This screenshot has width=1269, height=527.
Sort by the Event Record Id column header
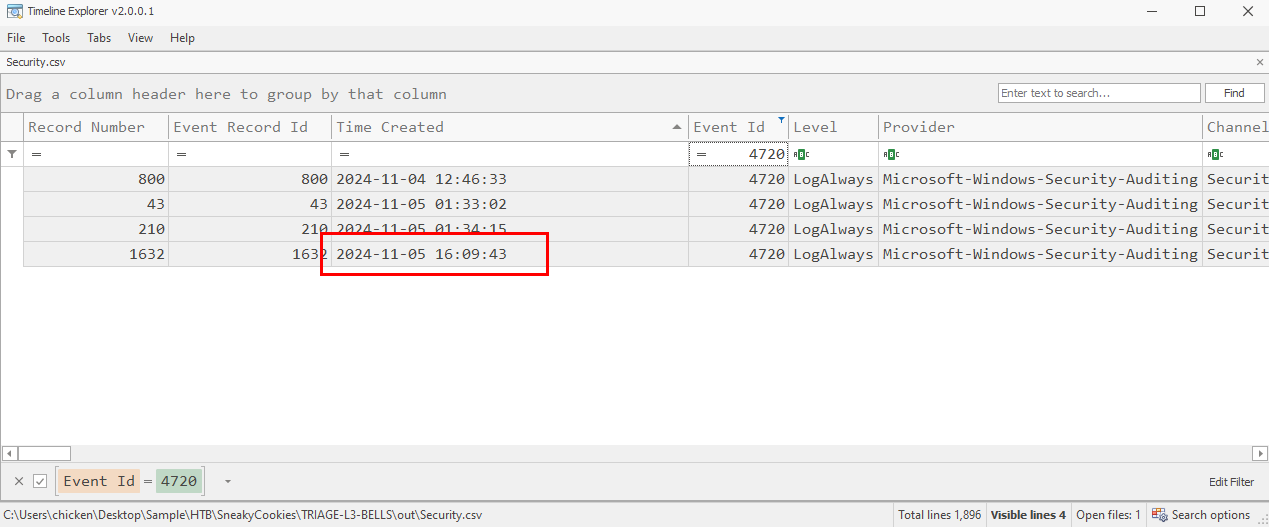coord(250,127)
